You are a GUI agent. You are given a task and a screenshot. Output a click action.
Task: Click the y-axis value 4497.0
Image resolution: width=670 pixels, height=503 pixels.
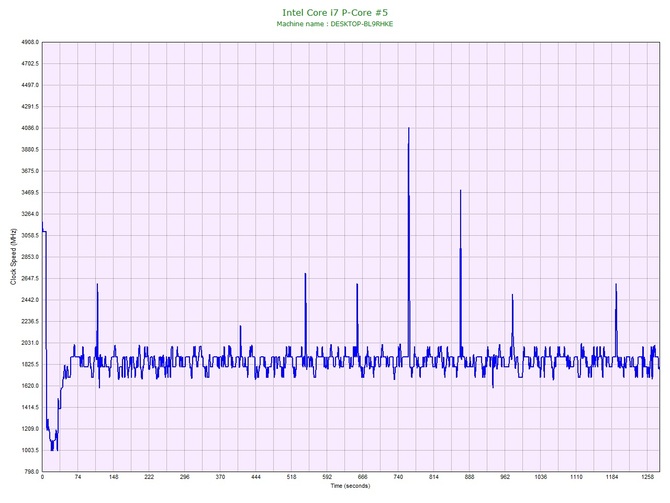(x=30, y=85)
